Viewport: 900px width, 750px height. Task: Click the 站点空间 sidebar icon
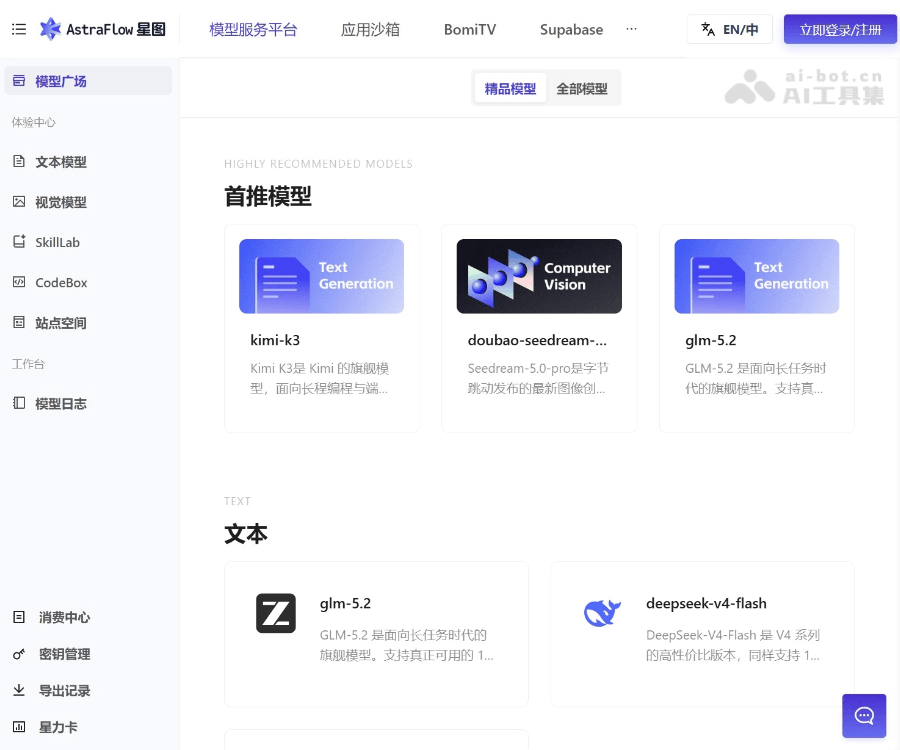(x=19, y=322)
